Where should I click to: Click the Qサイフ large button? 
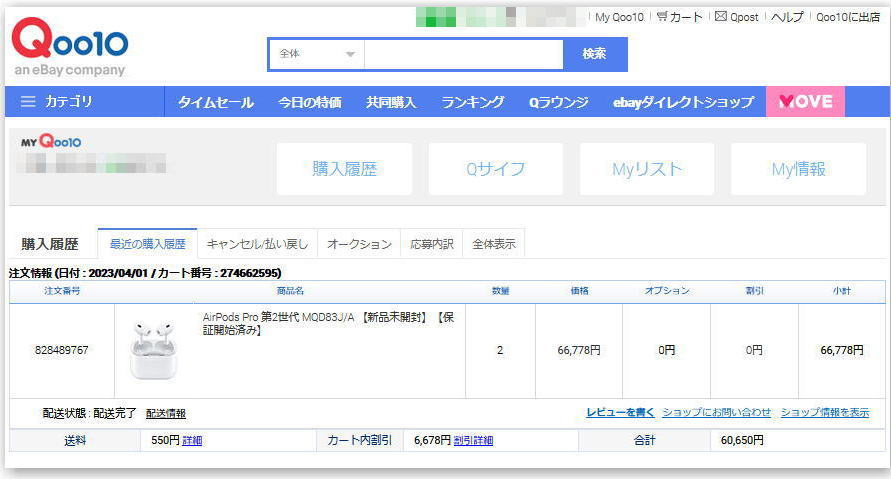click(x=496, y=169)
